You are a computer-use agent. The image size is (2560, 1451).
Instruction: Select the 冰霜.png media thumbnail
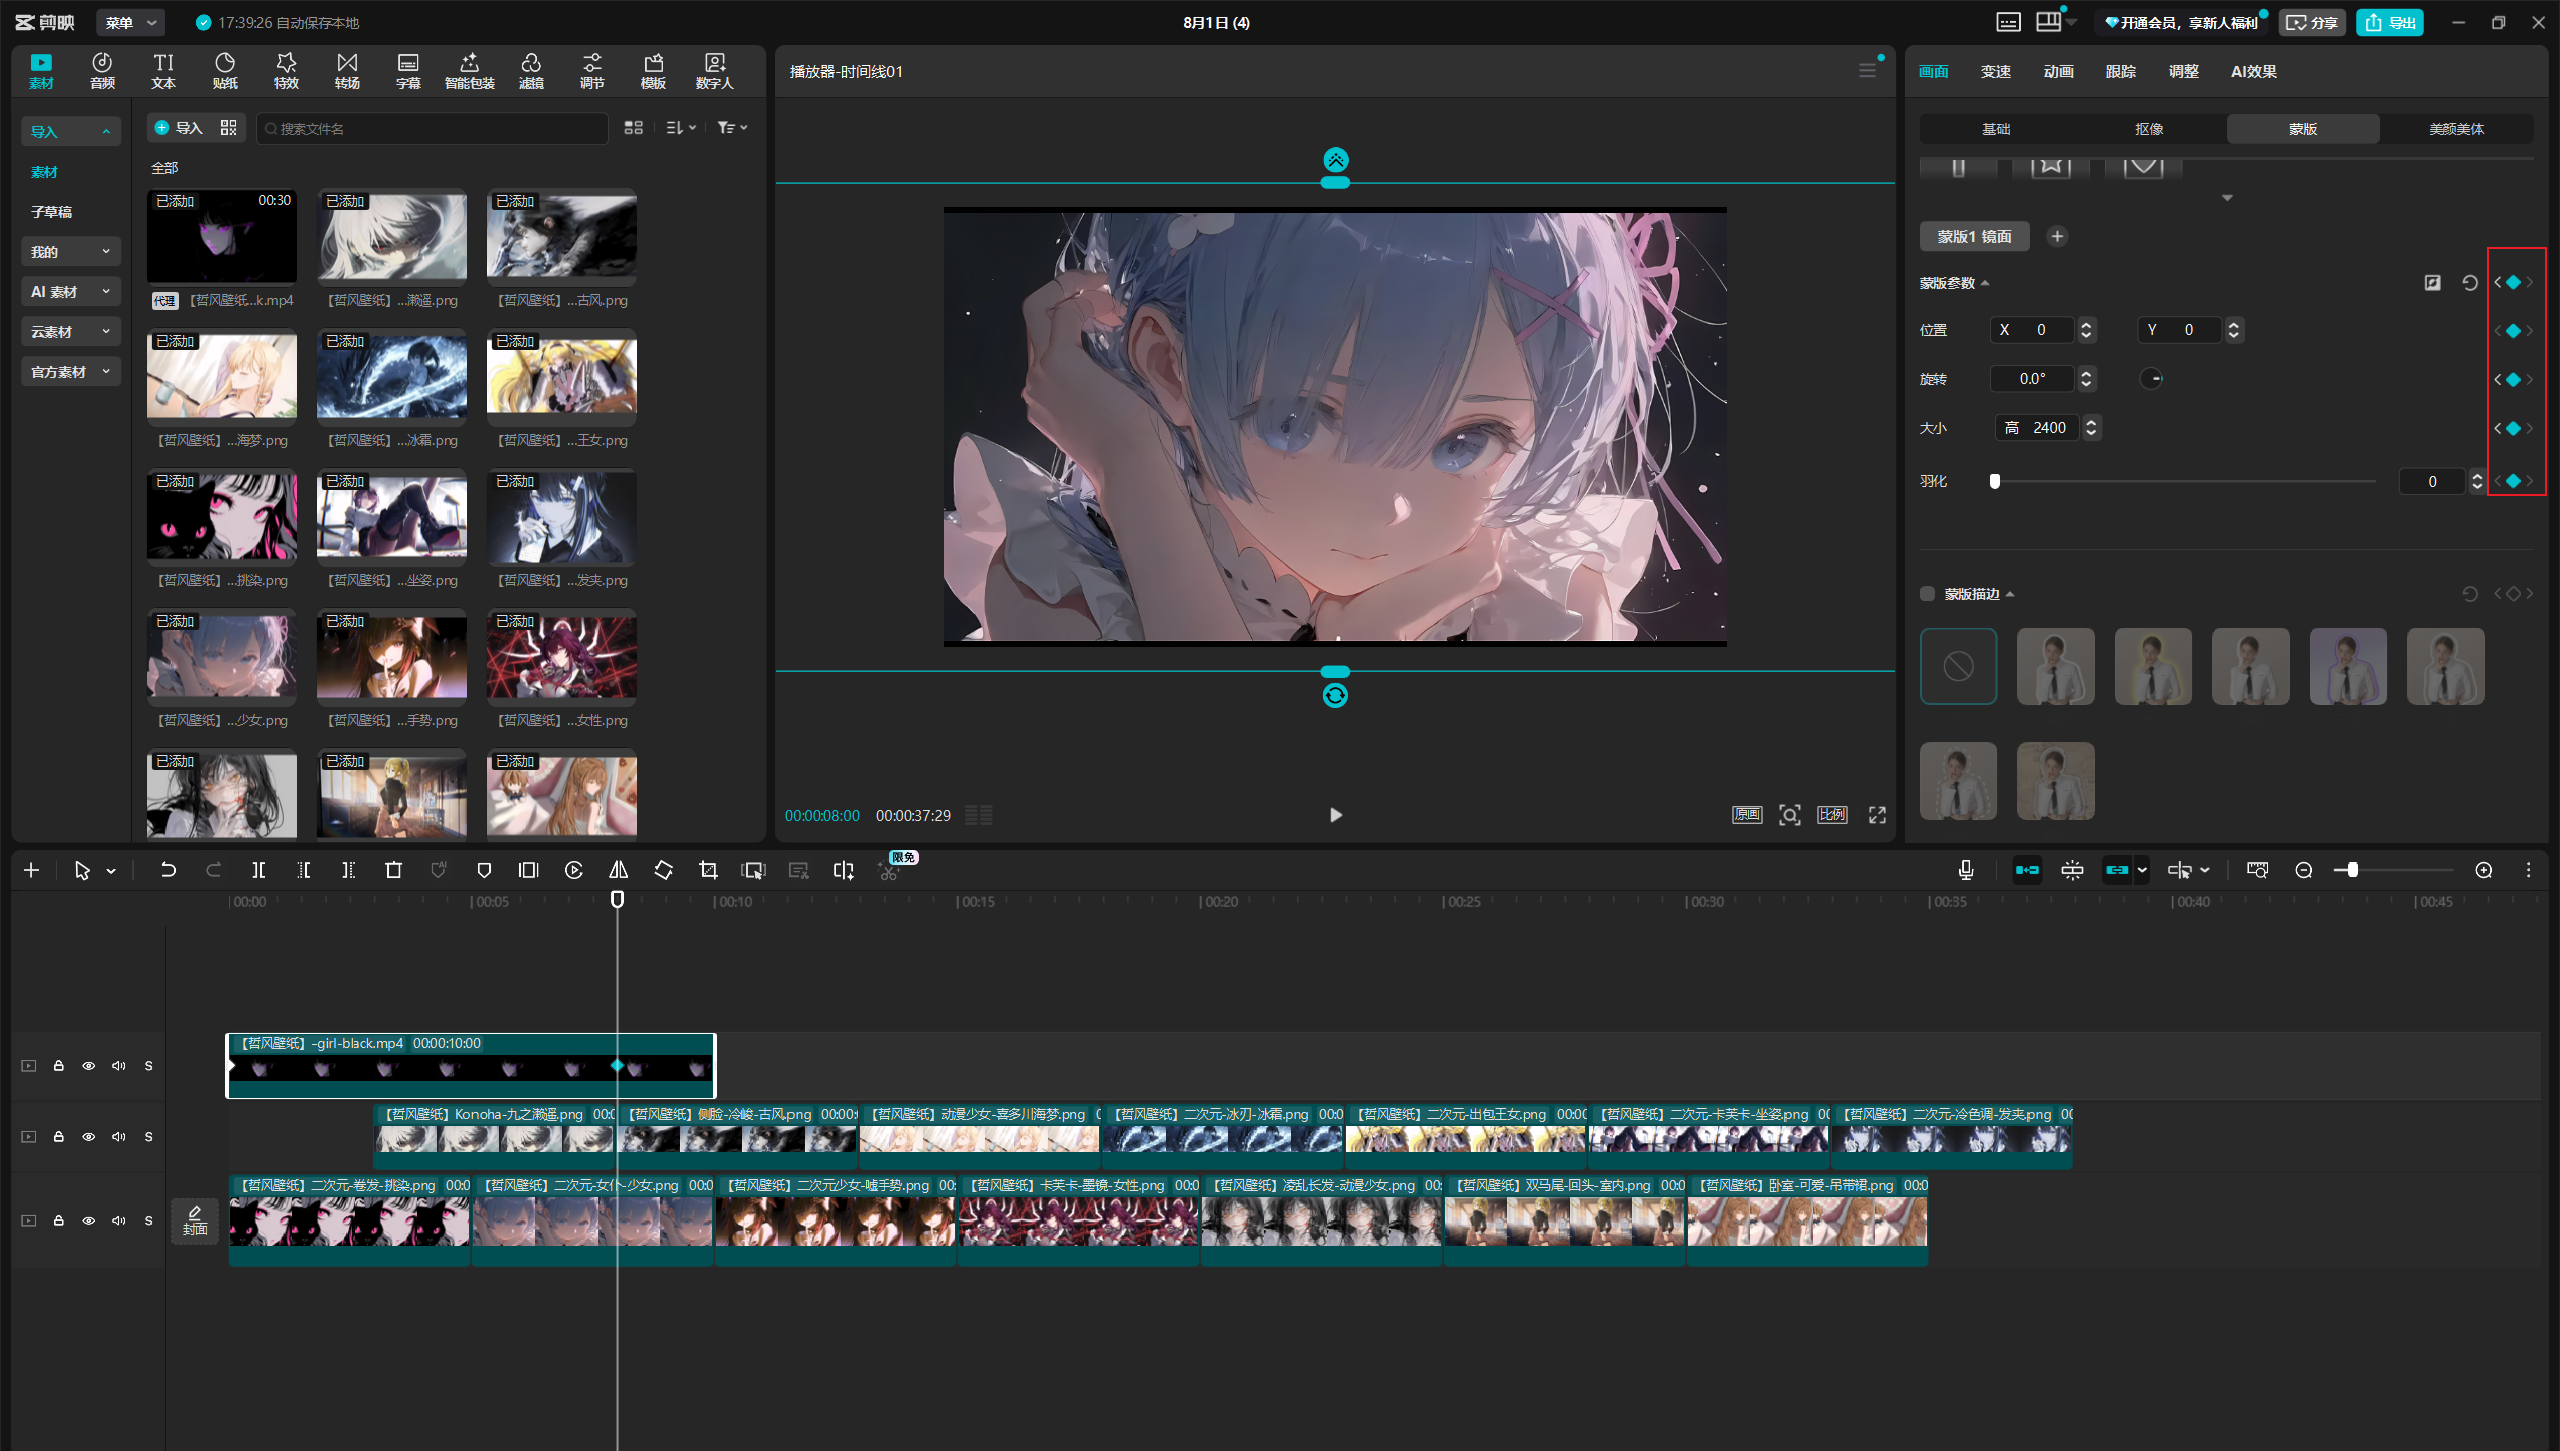392,375
